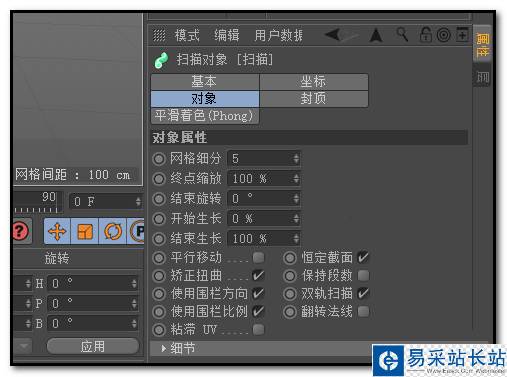The height and width of the screenshot is (377, 507).
Task: Uncheck the 使用围栏方向 checkbox
Action: 258,293
